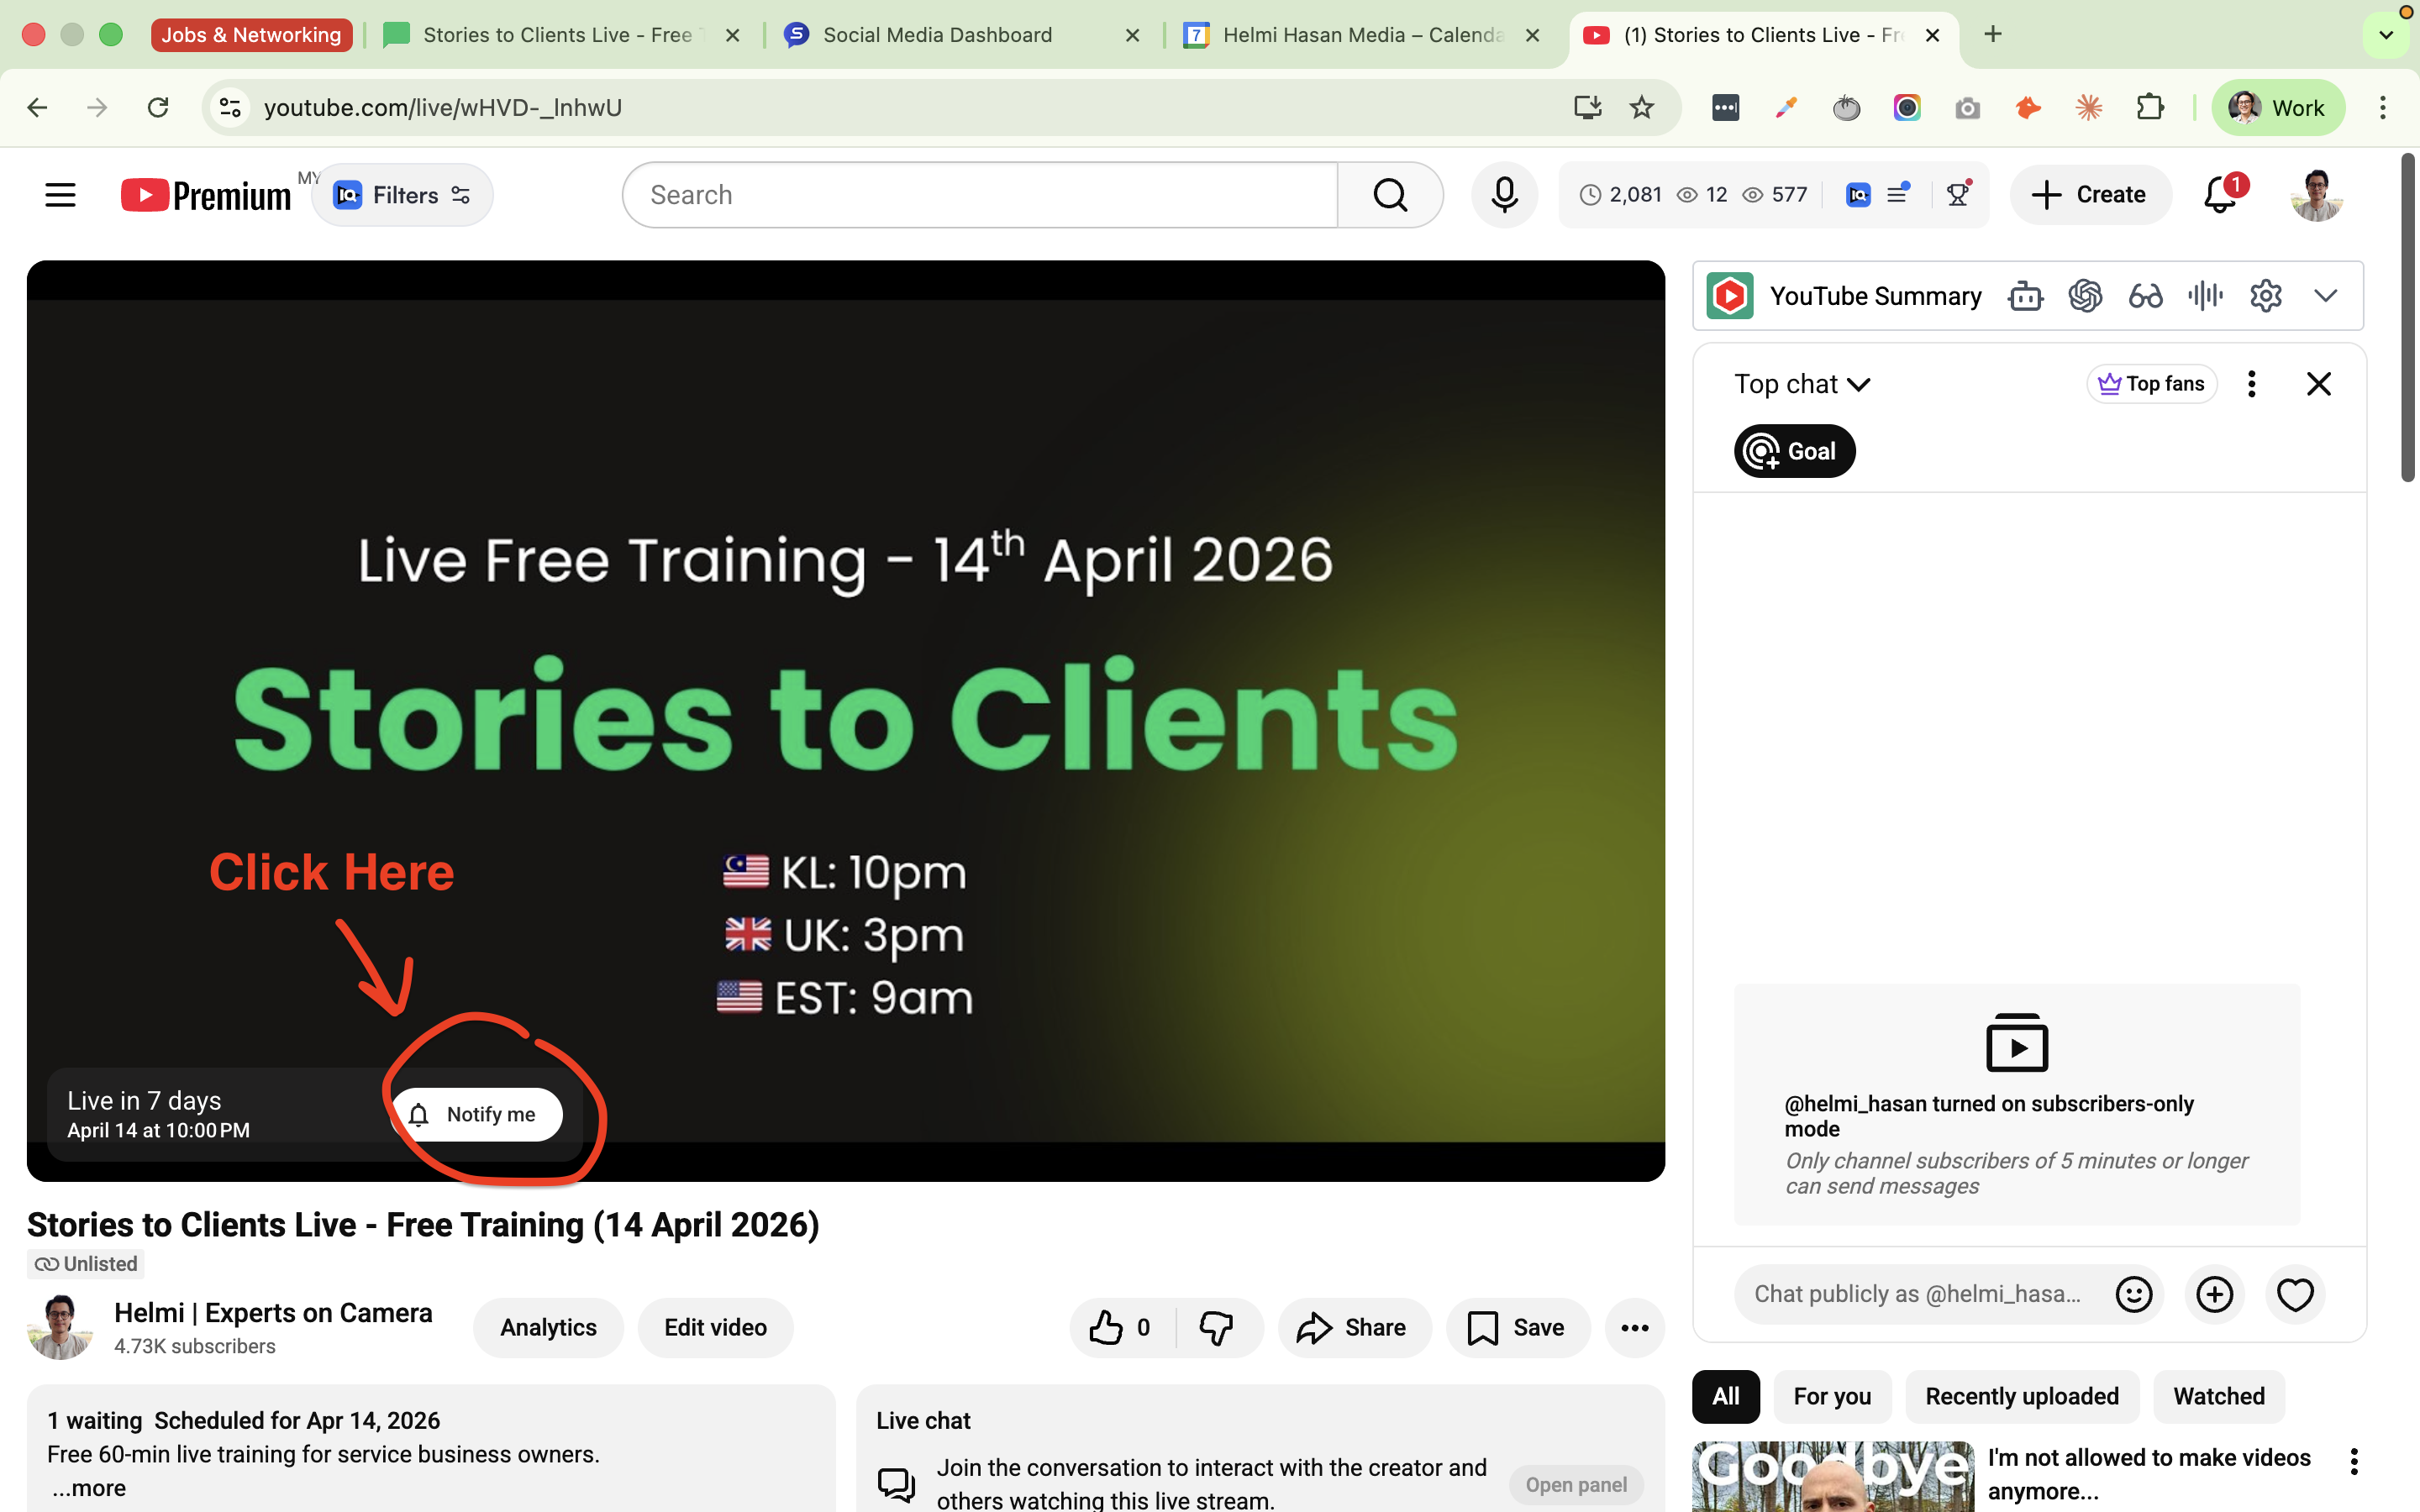Open the YouTube notifications bell

coord(2220,195)
